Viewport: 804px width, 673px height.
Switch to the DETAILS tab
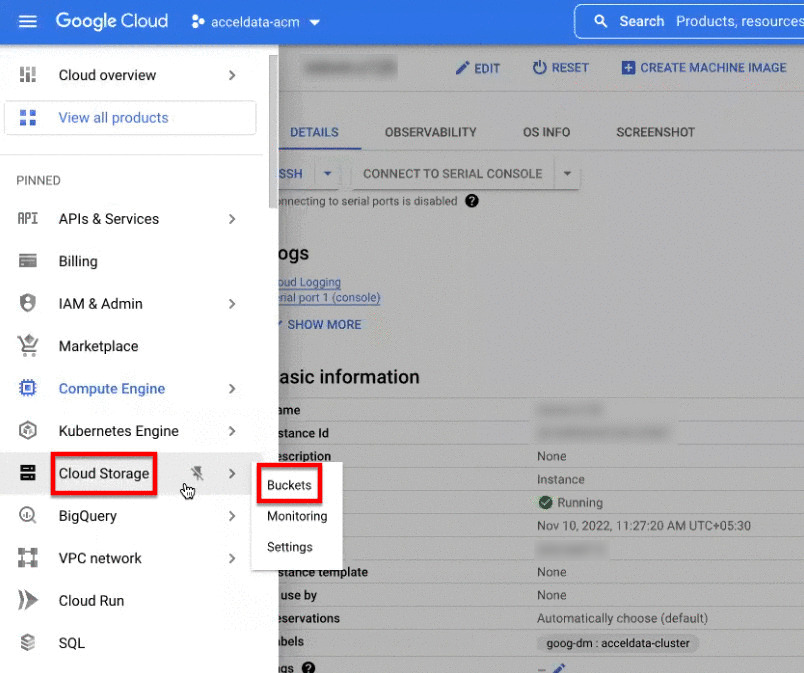[314, 132]
